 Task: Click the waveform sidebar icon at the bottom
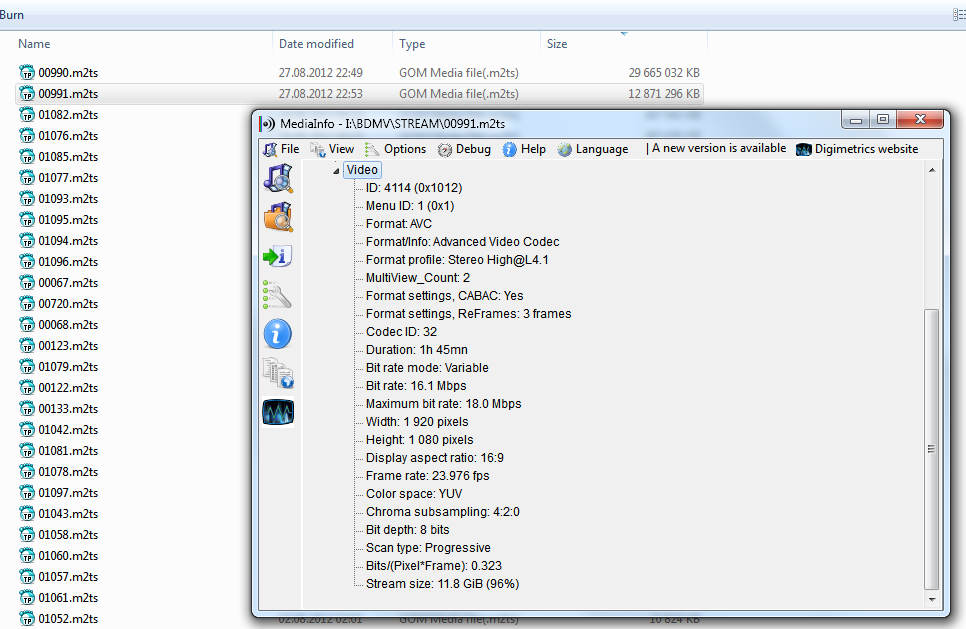pyautogui.click(x=278, y=412)
